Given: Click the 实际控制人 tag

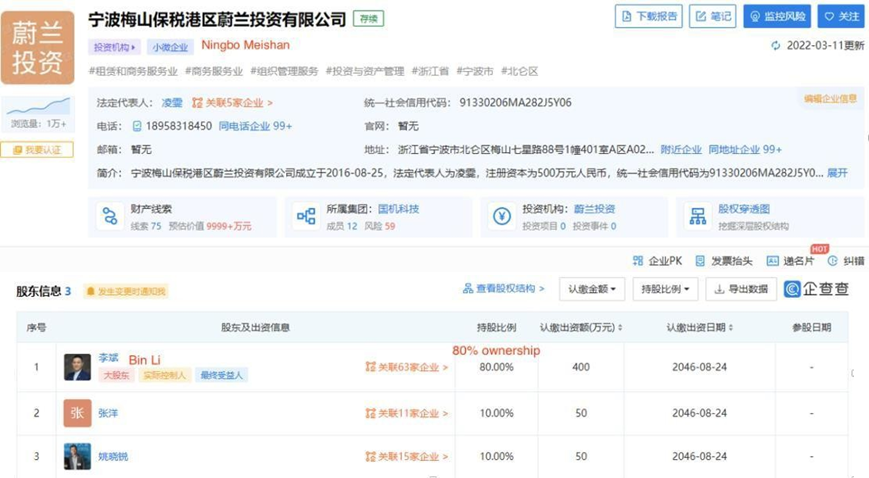Looking at the screenshot, I should [x=164, y=375].
